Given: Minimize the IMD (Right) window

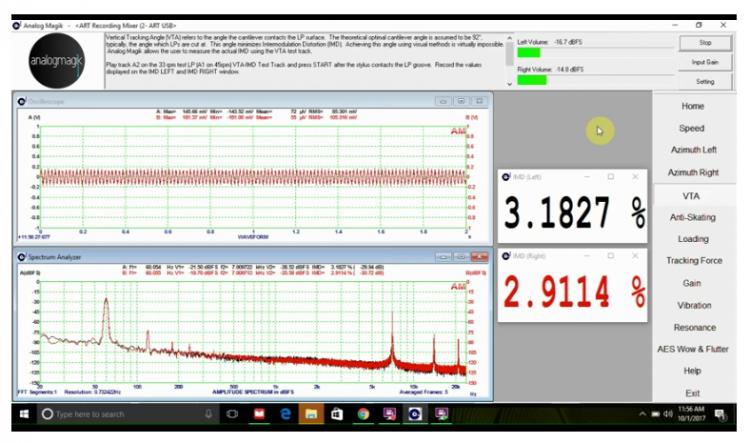Looking at the screenshot, I should pos(587,256).
